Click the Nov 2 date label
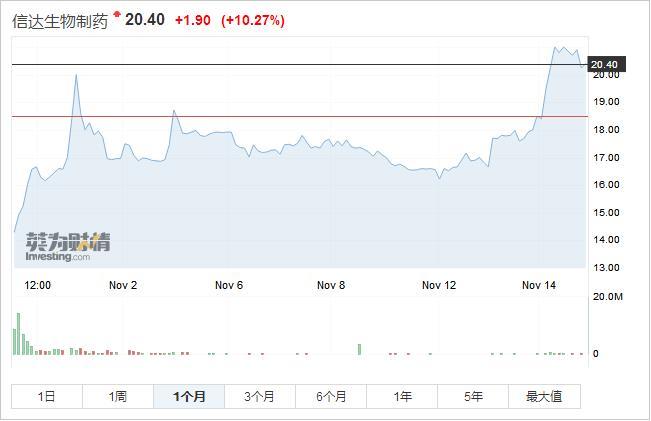 click(x=123, y=285)
